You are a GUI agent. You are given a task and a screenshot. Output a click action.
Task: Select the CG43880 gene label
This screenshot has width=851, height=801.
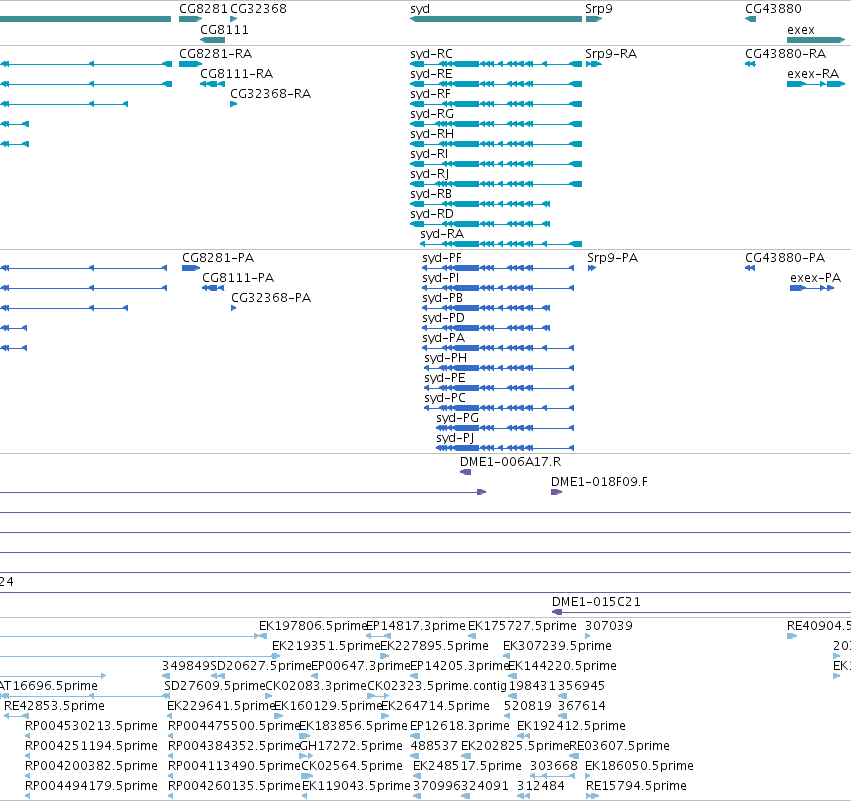773,9
